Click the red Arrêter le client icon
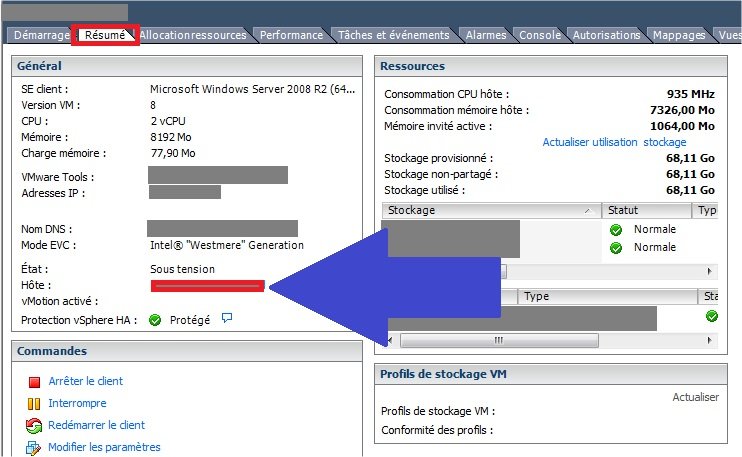 (x=34, y=382)
